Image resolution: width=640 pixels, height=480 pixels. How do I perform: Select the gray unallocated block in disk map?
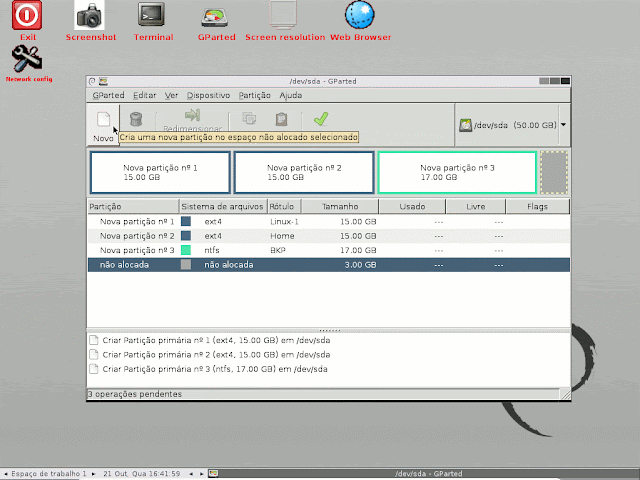pyautogui.click(x=554, y=172)
